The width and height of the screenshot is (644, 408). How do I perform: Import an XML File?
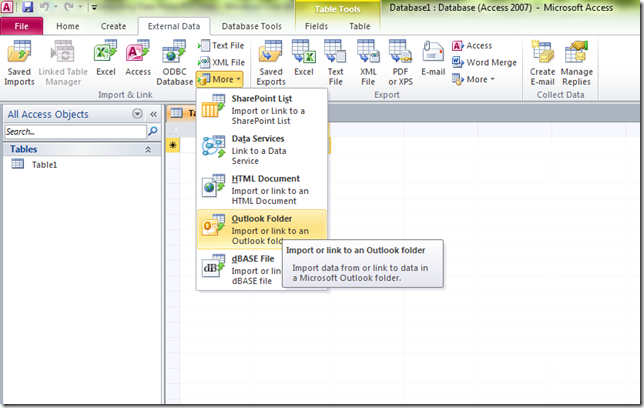click(221, 62)
